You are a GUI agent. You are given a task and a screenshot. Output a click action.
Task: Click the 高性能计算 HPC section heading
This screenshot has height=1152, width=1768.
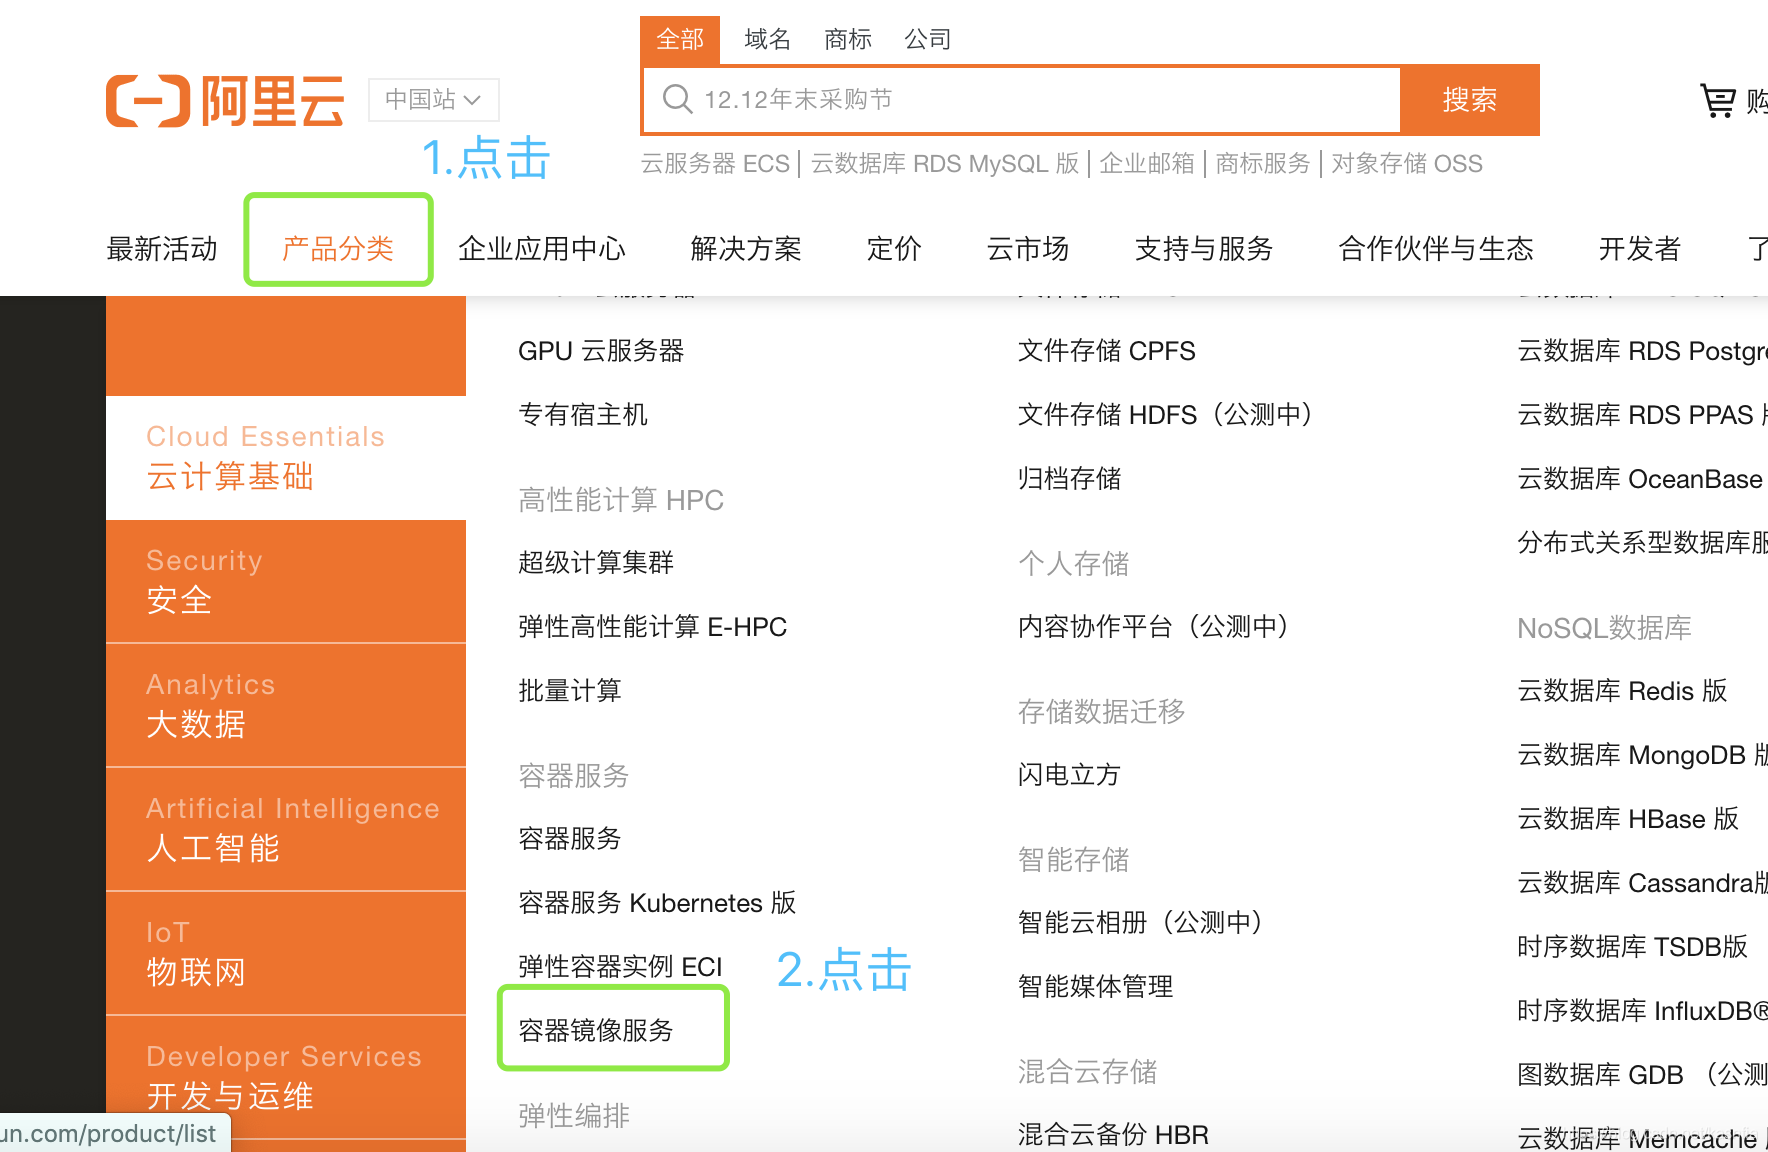pyautogui.click(x=621, y=500)
